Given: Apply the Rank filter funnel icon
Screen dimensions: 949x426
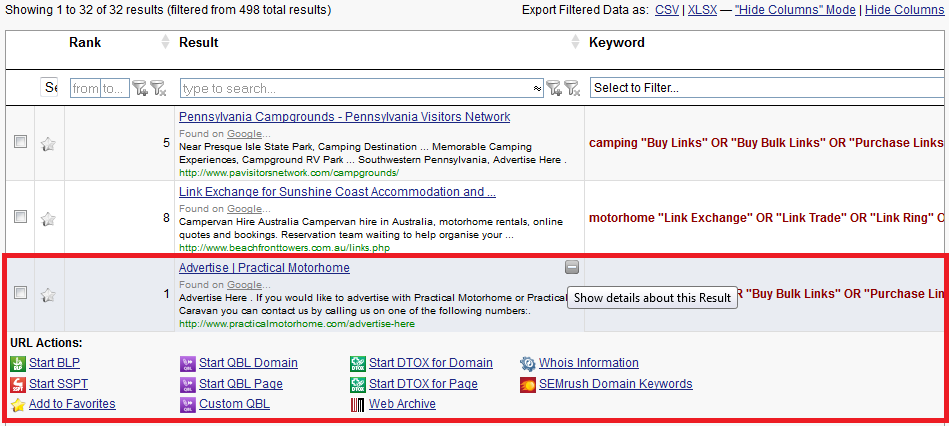Looking at the screenshot, I should (140, 88).
